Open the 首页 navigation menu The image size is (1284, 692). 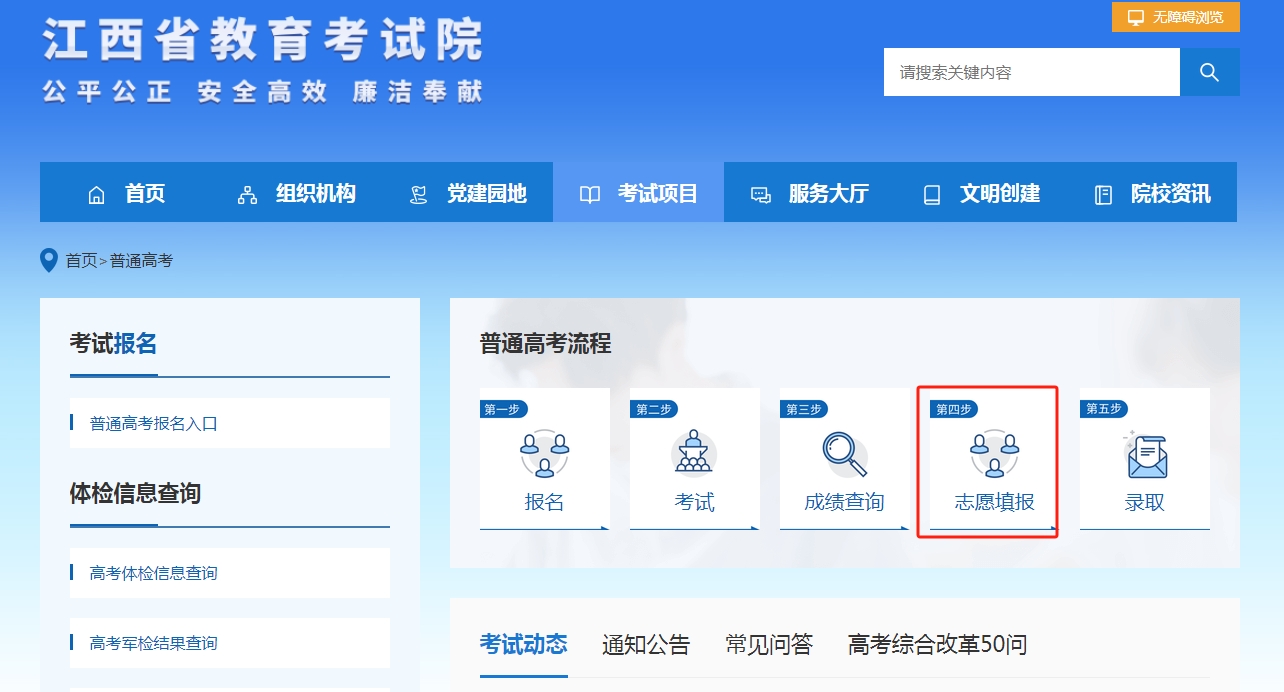125,192
